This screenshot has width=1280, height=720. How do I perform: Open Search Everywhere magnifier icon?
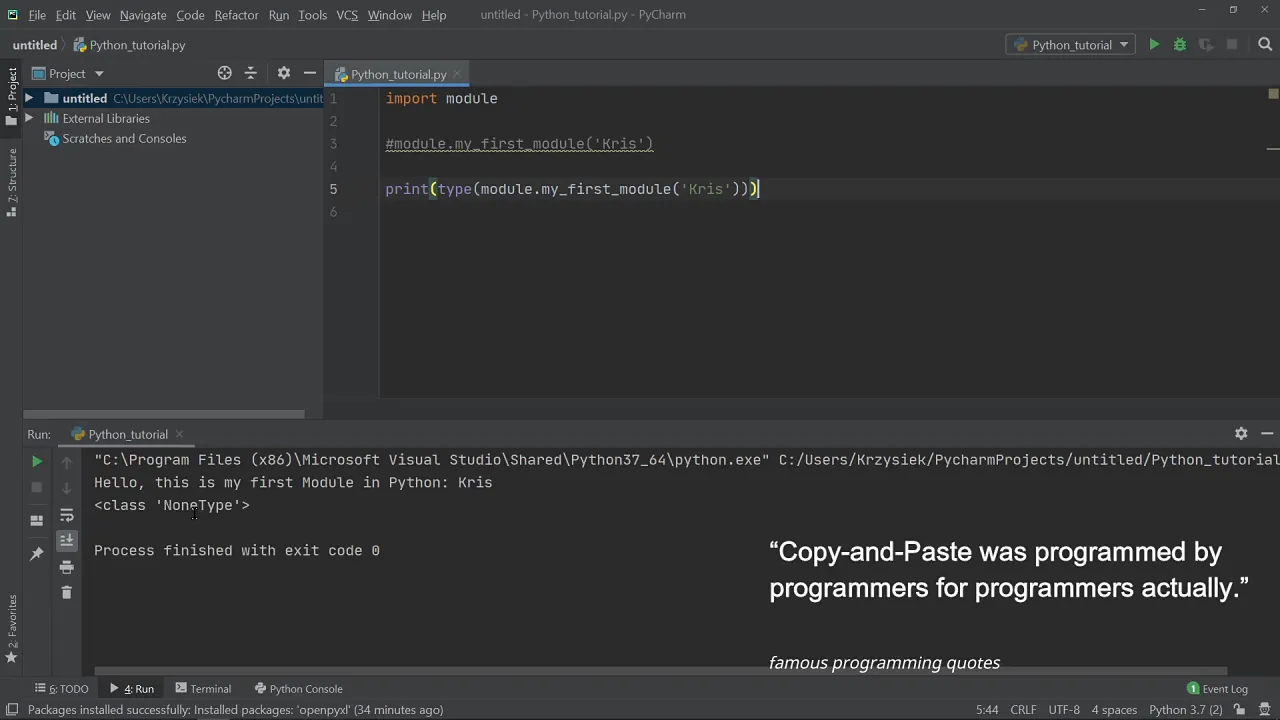click(x=1265, y=45)
